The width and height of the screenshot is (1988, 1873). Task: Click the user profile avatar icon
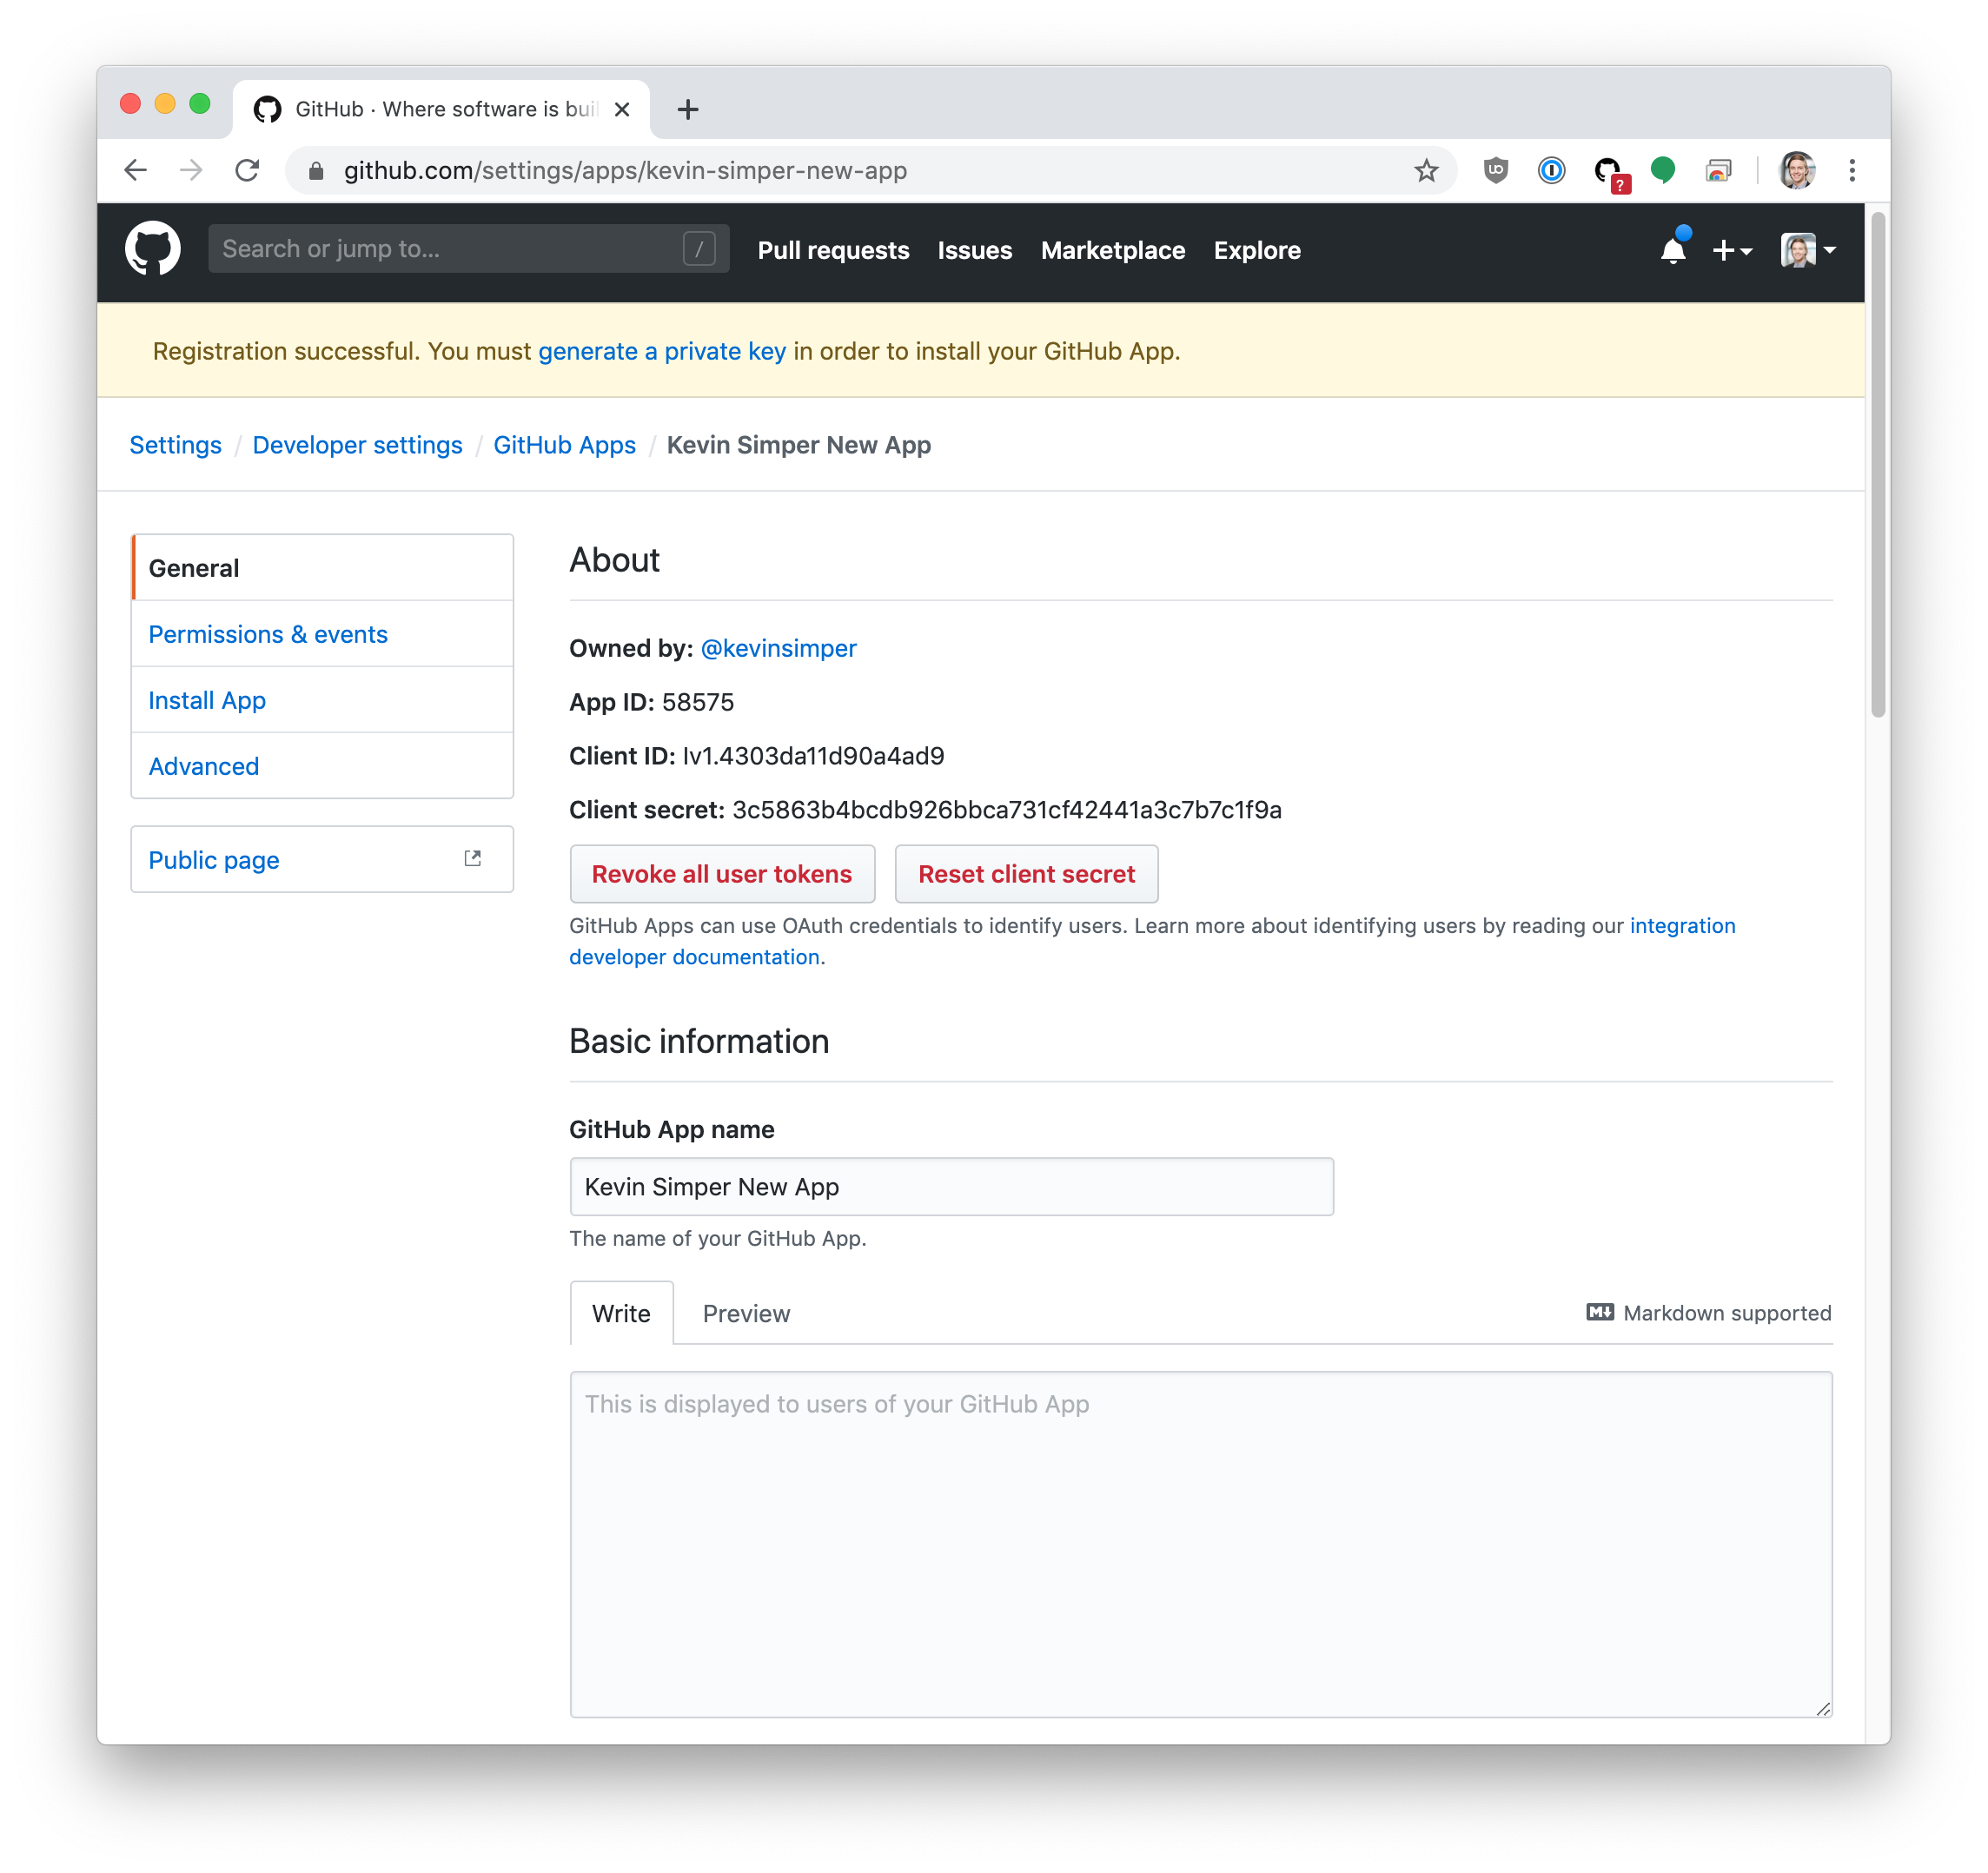tap(1798, 248)
